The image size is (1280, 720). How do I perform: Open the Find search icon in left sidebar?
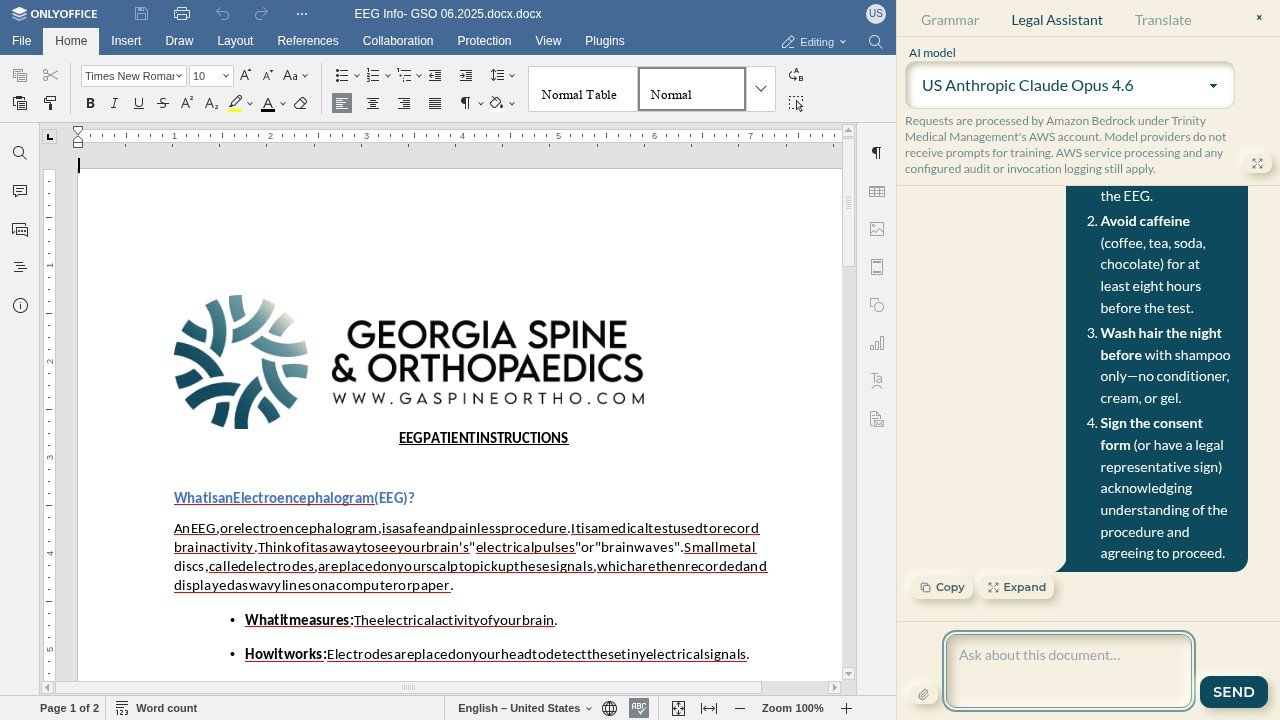pos(20,153)
